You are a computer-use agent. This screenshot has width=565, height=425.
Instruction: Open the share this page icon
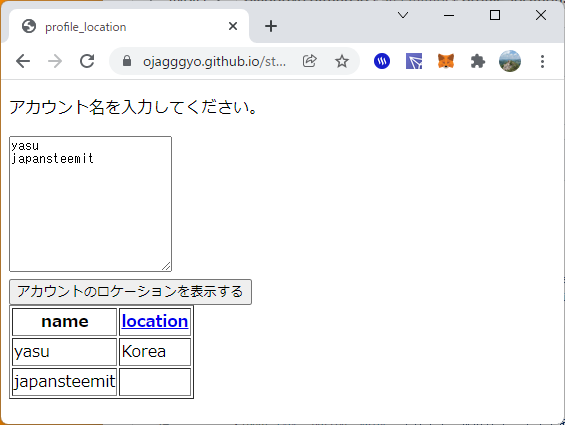310,61
